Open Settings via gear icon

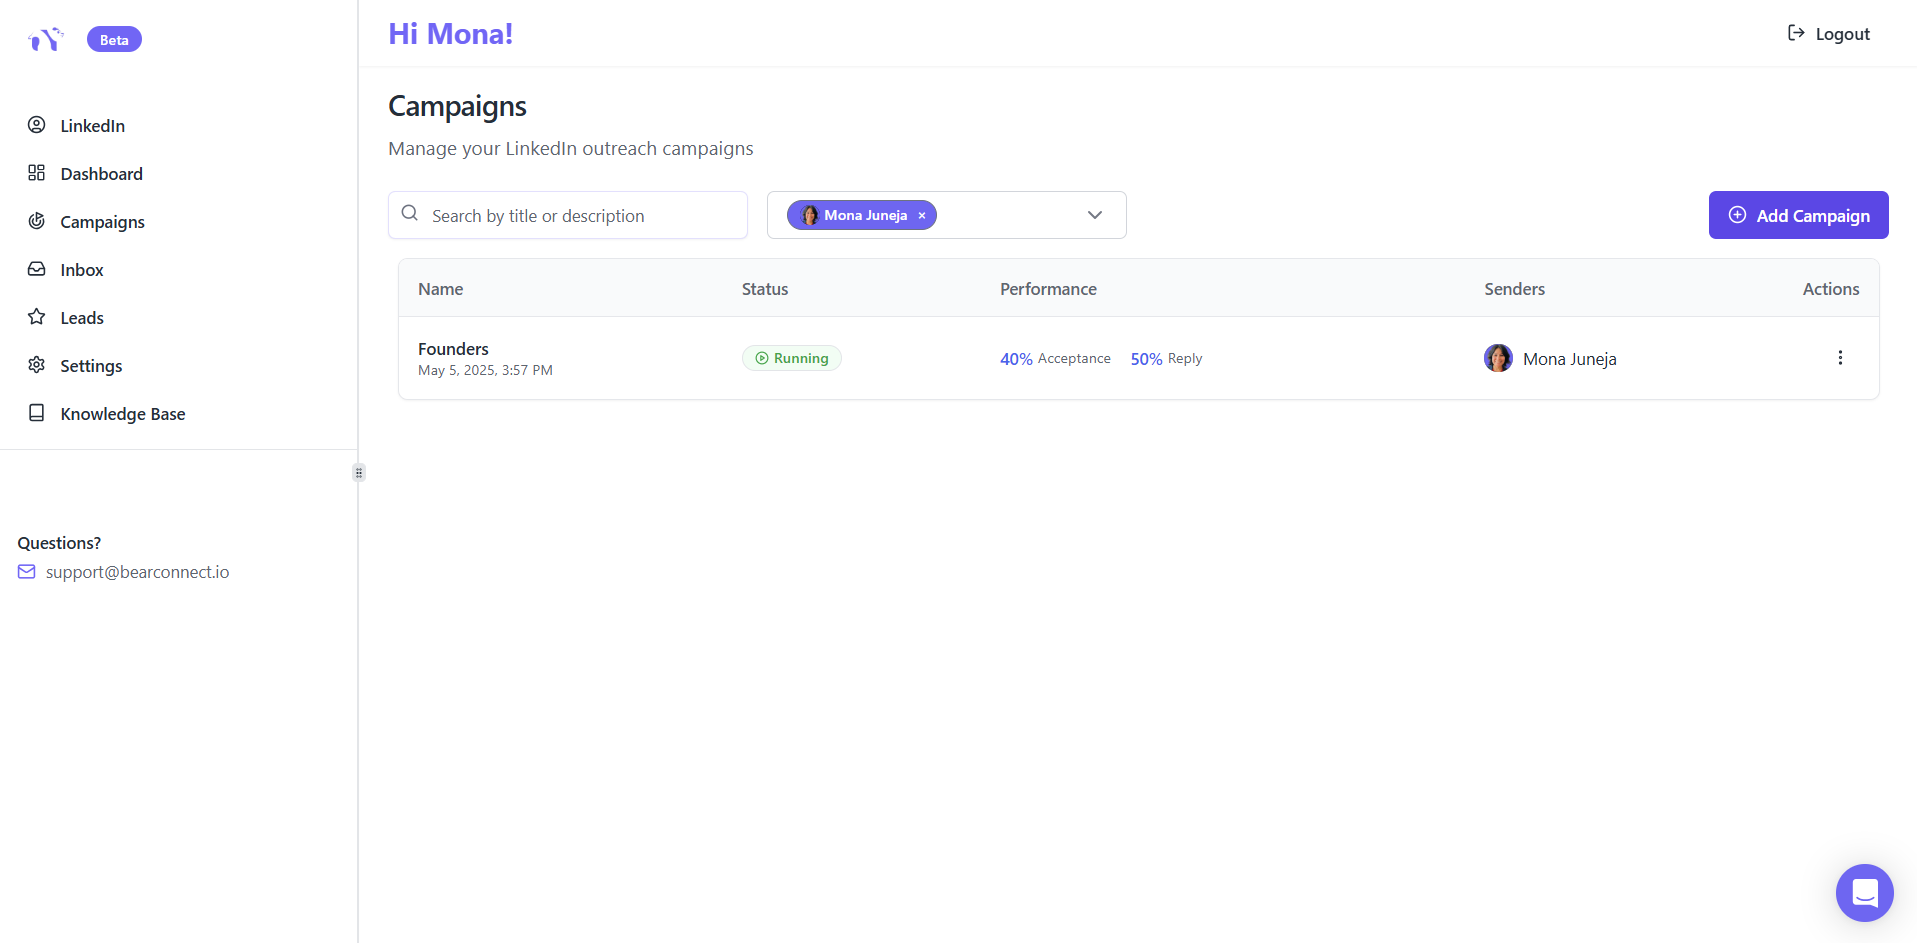(x=37, y=365)
